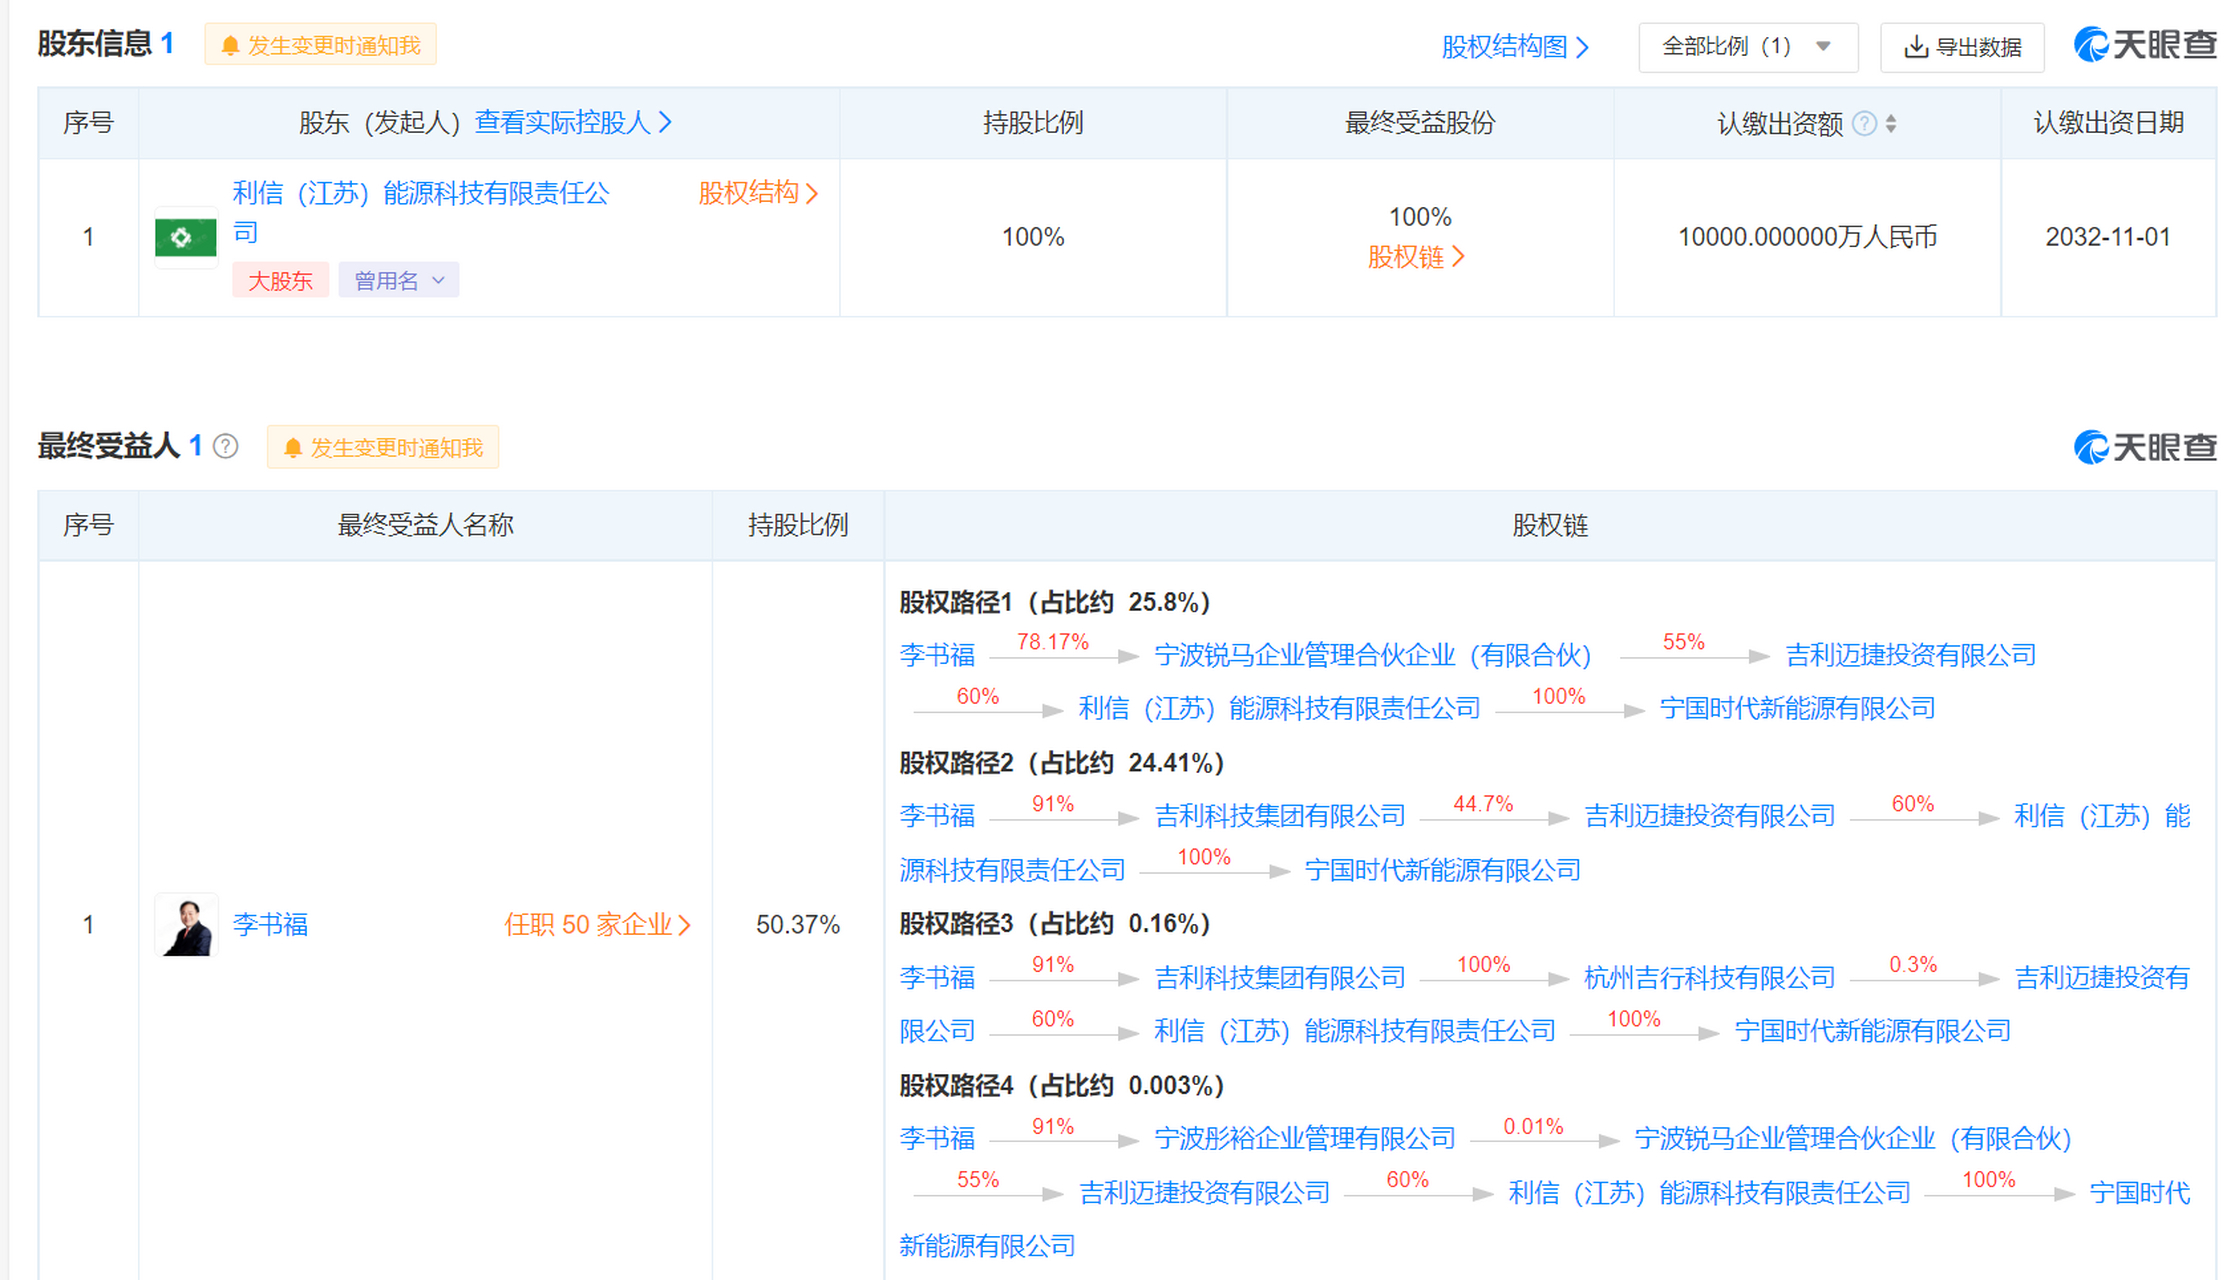Click the 大股东 tag
Screen dimensions: 2231x1280
[x=280, y=281]
